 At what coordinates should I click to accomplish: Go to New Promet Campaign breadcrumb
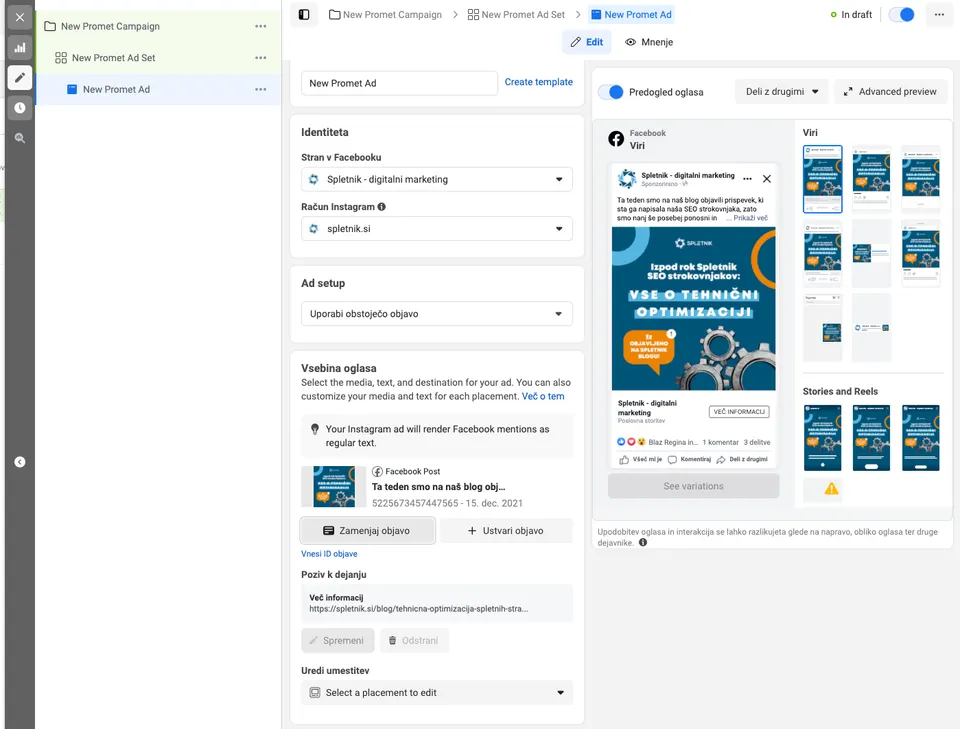385,15
